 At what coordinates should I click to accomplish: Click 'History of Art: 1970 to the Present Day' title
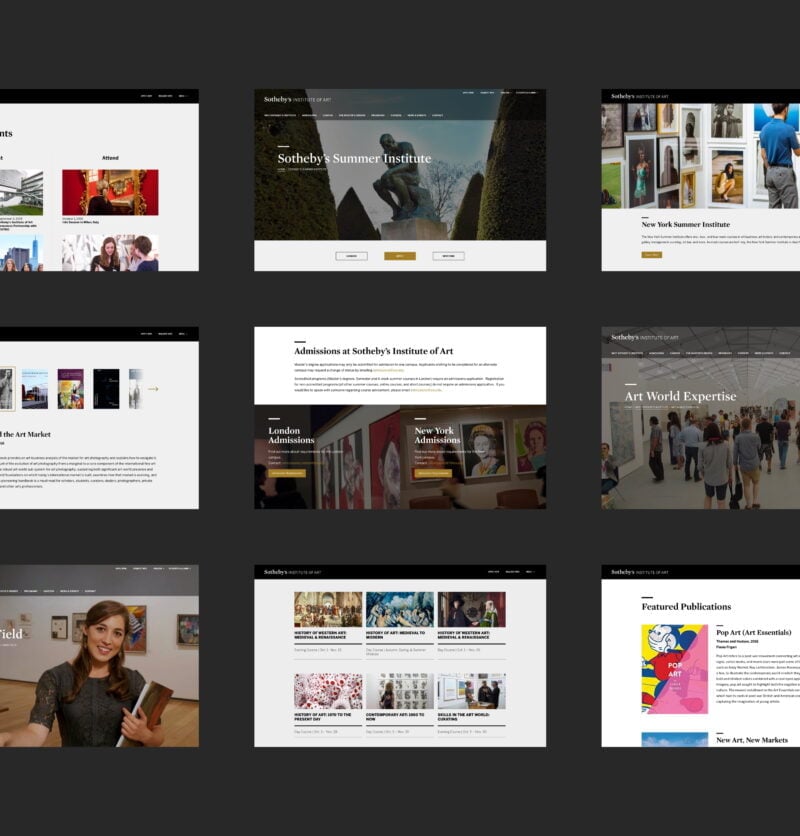(x=323, y=717)
